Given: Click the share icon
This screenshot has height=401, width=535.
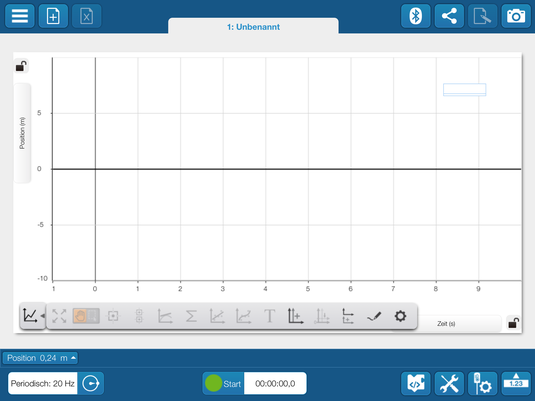Looking at the screenshot, I should click(449, 16).
